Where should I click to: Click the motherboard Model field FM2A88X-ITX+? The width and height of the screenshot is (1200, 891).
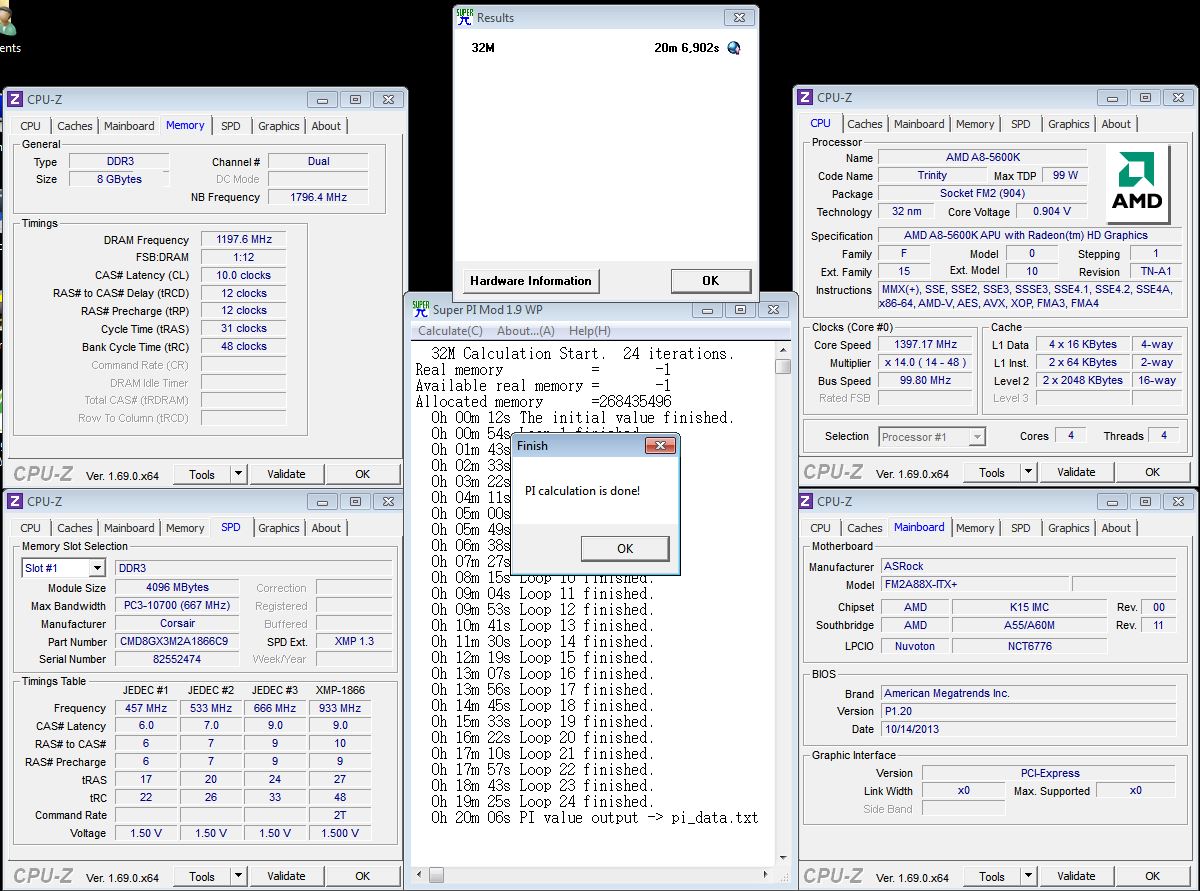(973, 585)
